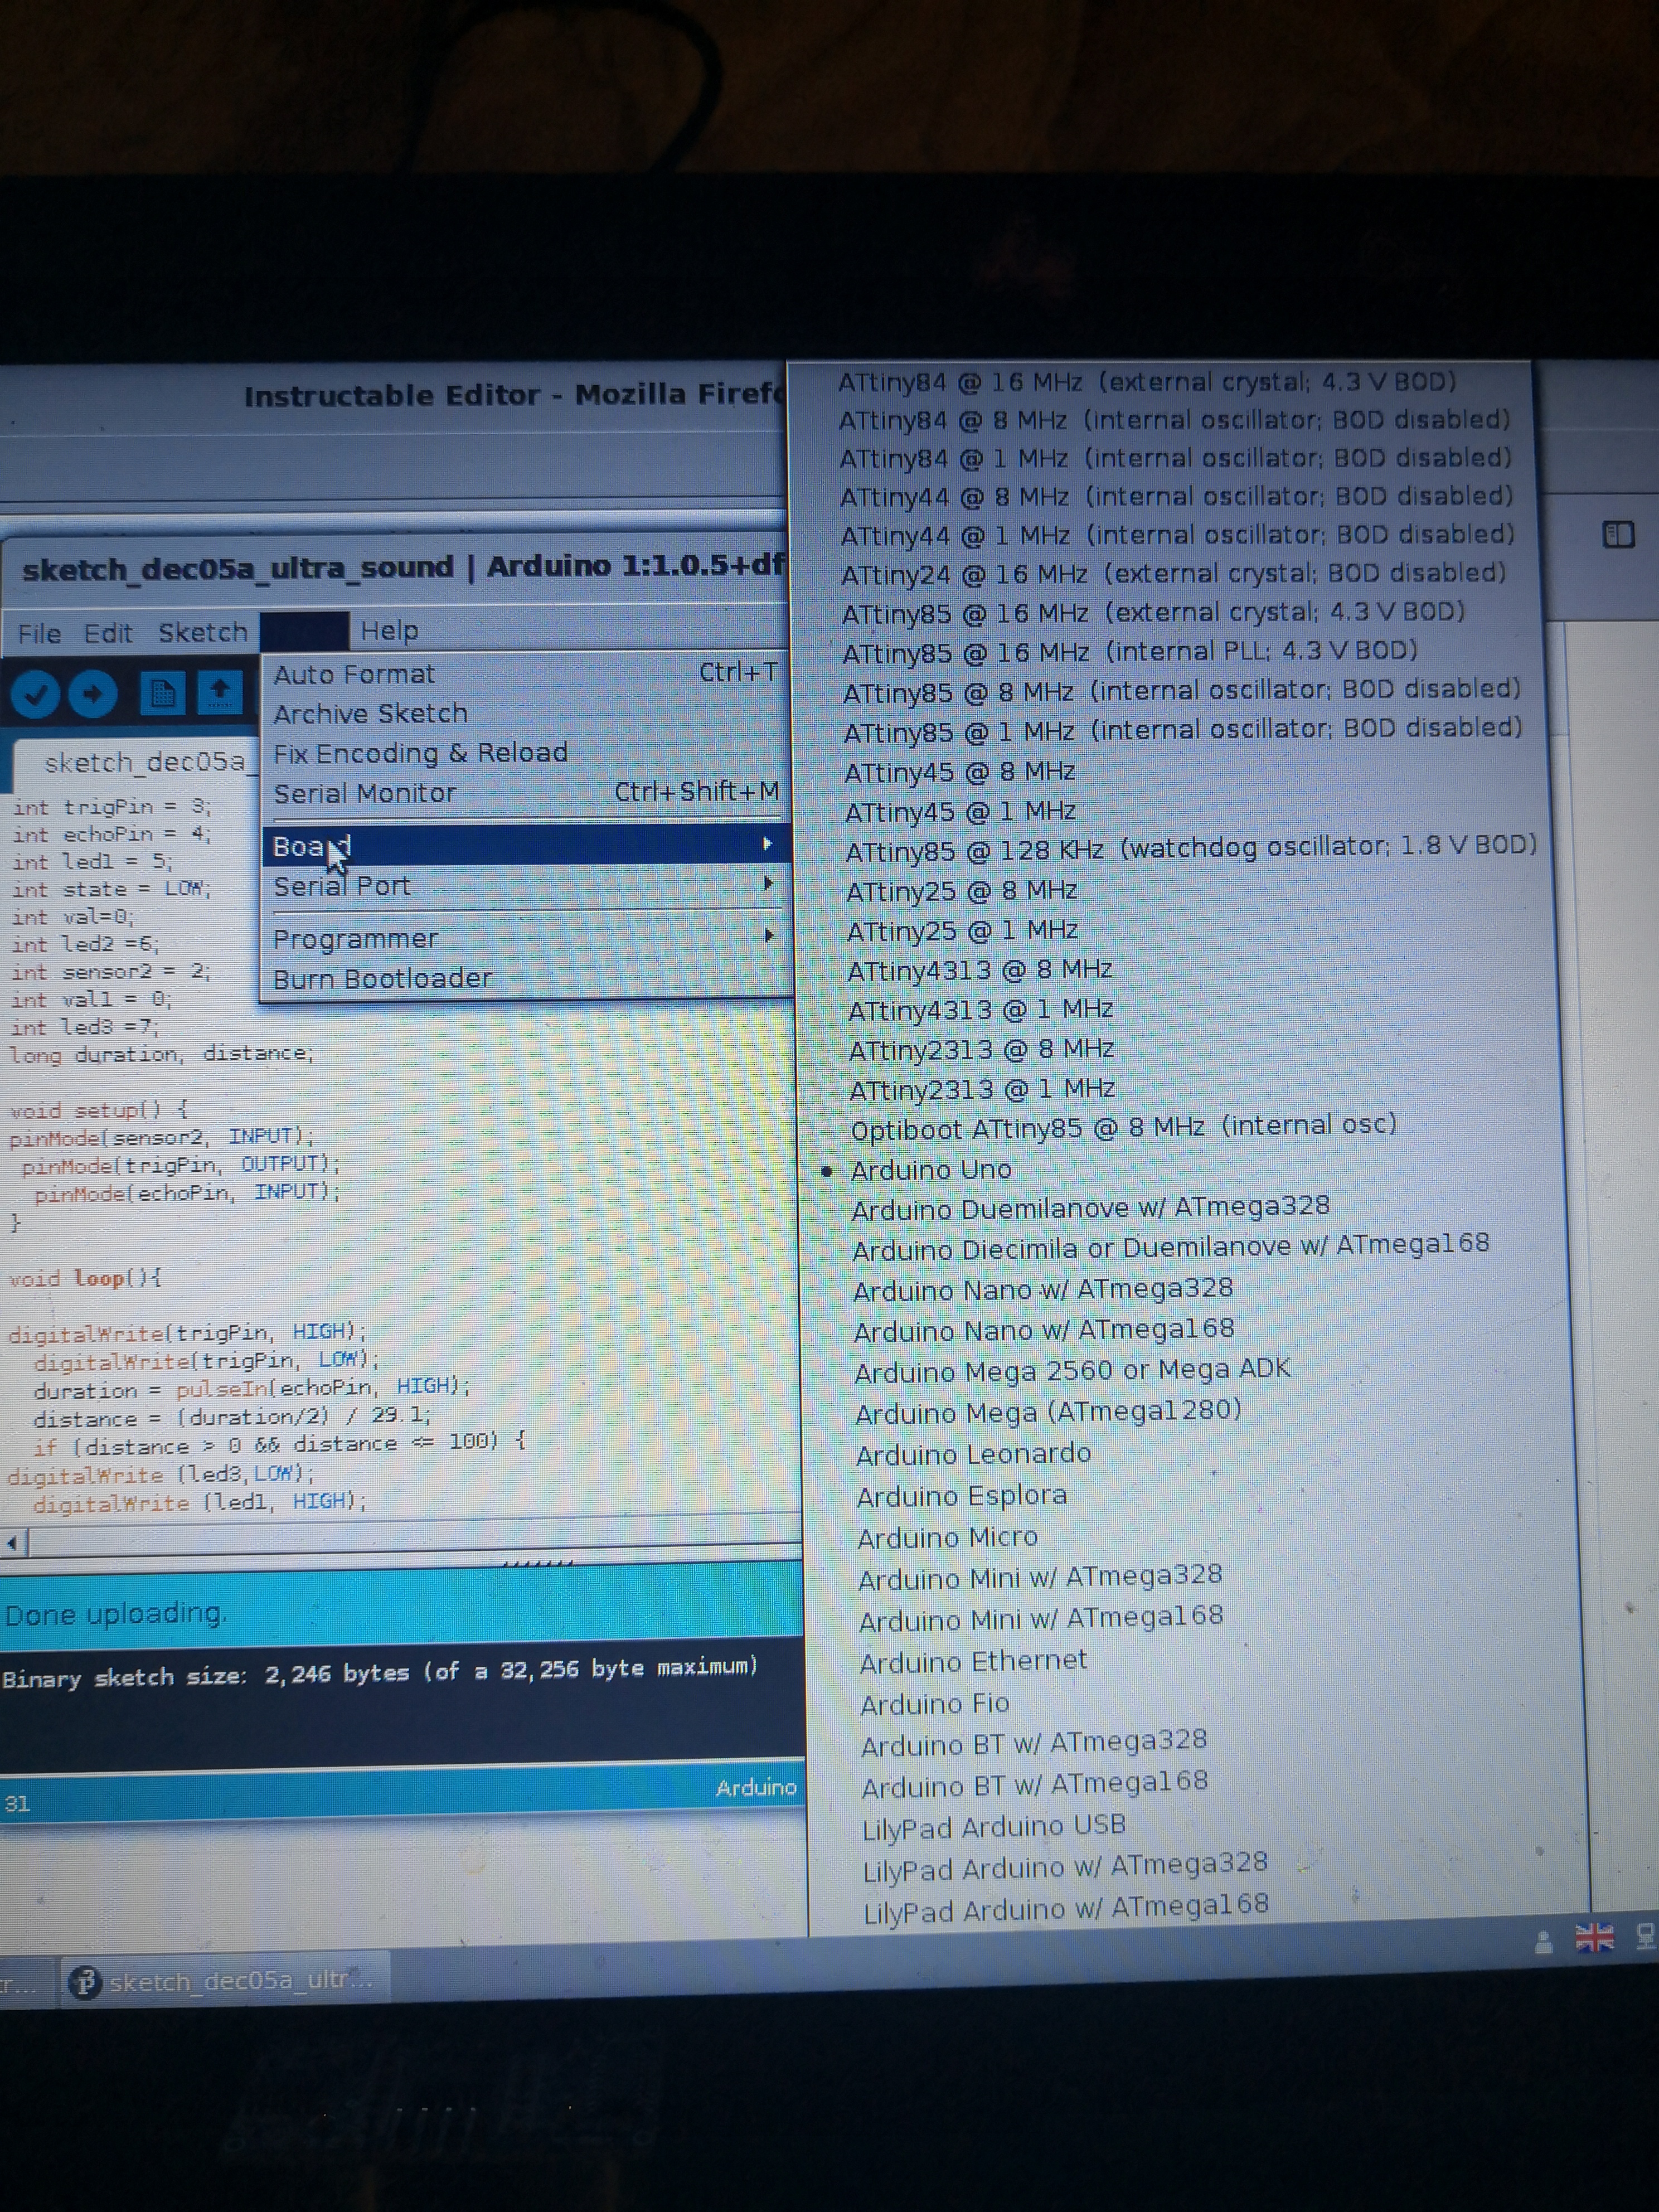
Task: Click the horizontal scrollbar left arrow
Action: coord(12,1543)
